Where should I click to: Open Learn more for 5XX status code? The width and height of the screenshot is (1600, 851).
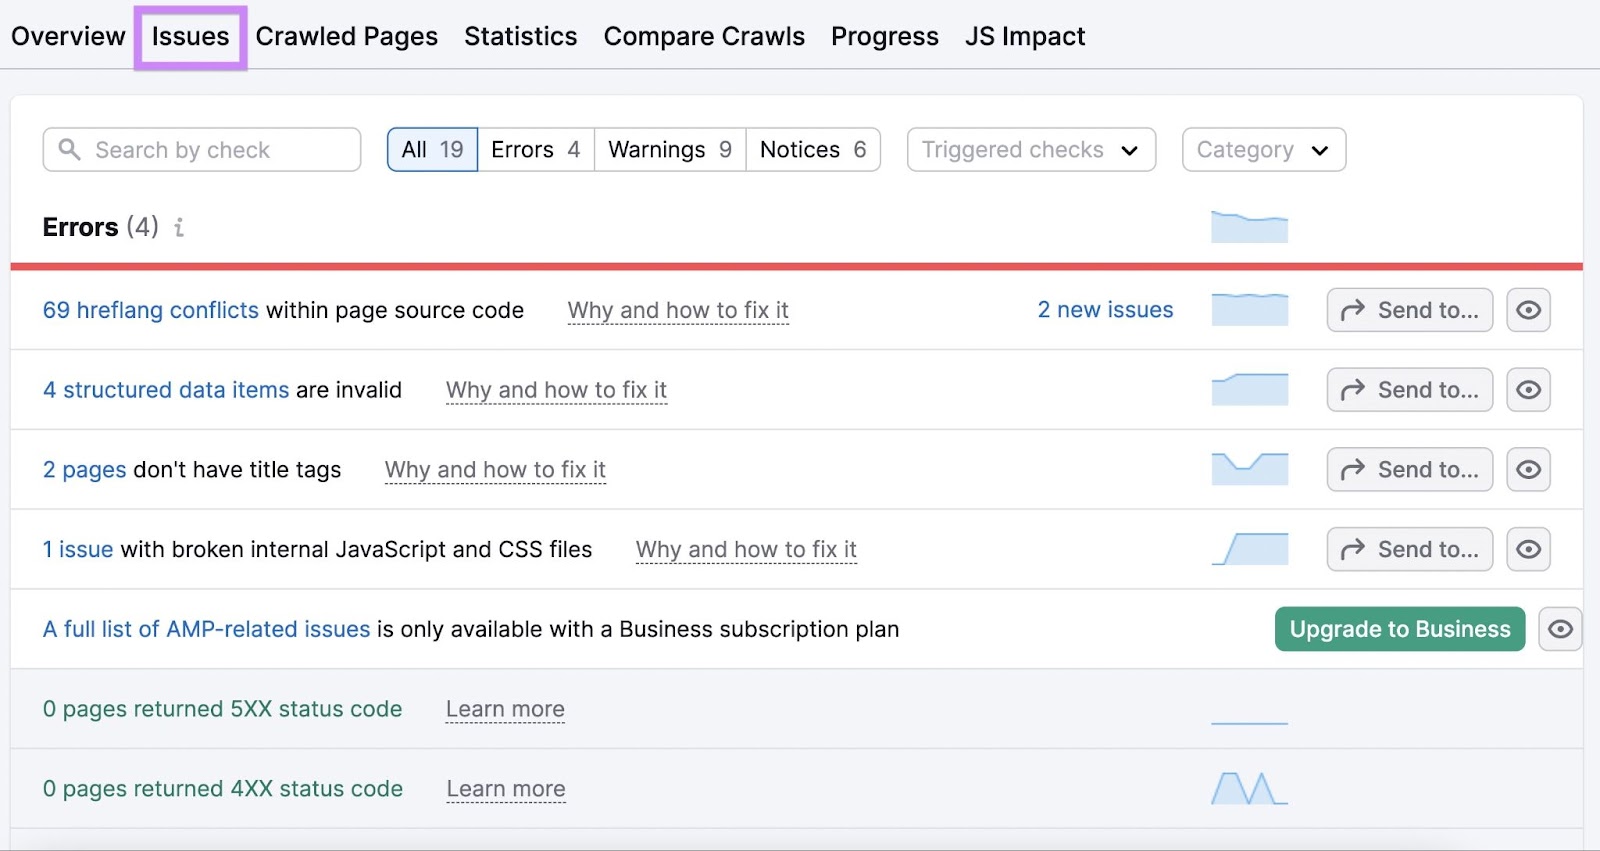pyautogui.click(x=505, y=709)
